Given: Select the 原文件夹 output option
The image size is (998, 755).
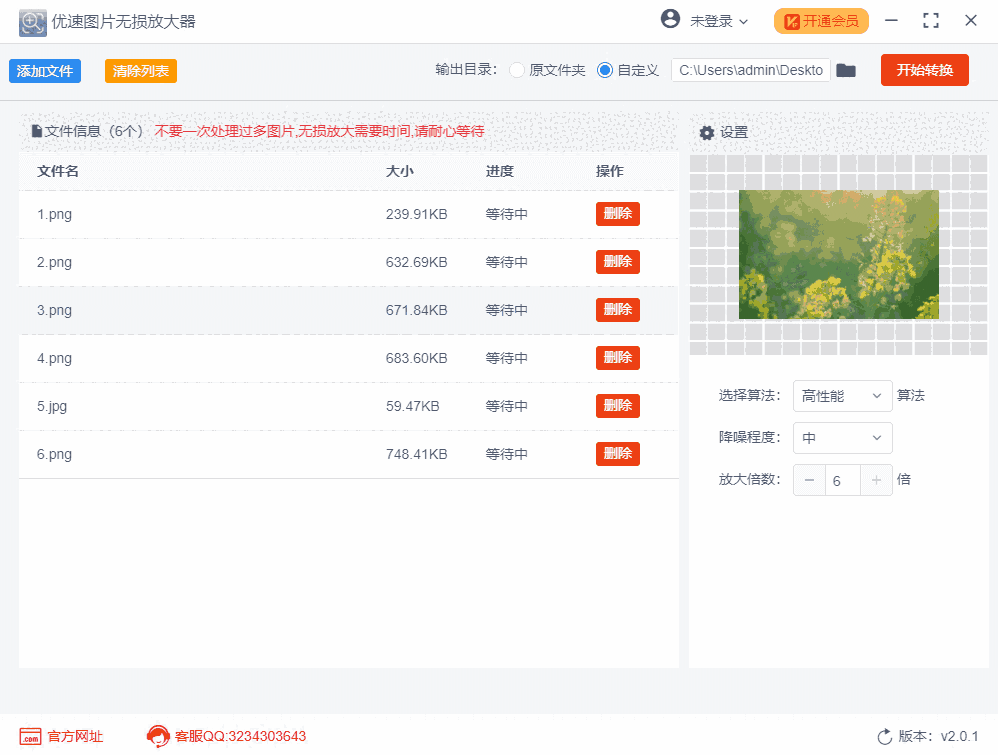Looking at the screenshot, I should coord(516,70).
